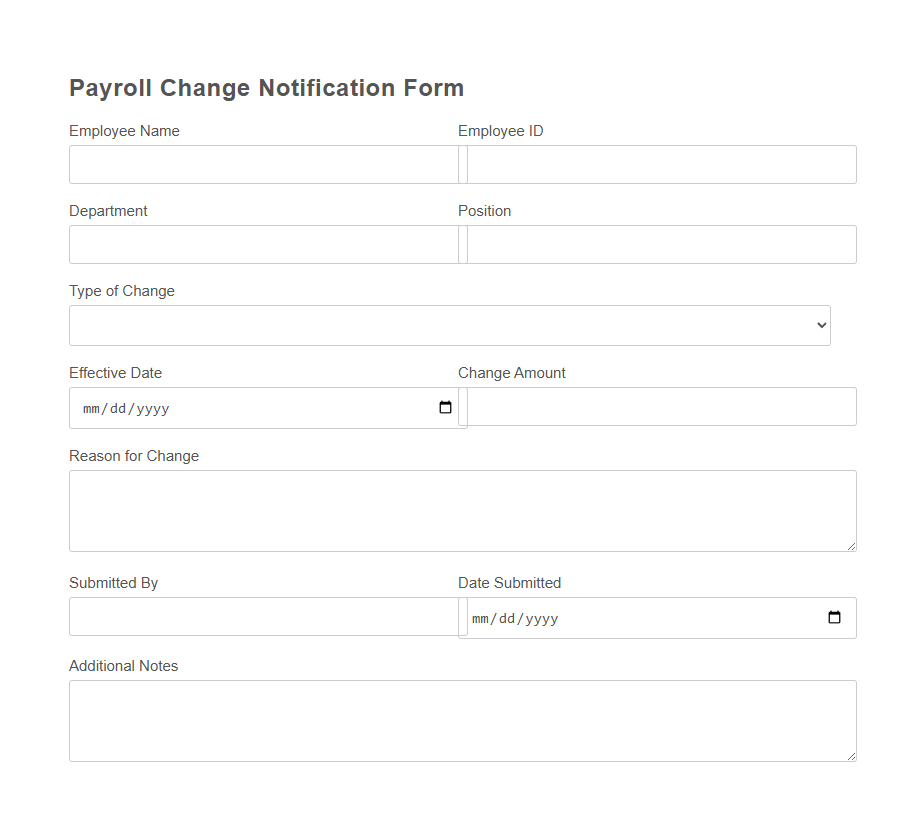Expand the Reason for Change resize handle
Viewport: 900px width, 820px height.
(852, 546)
